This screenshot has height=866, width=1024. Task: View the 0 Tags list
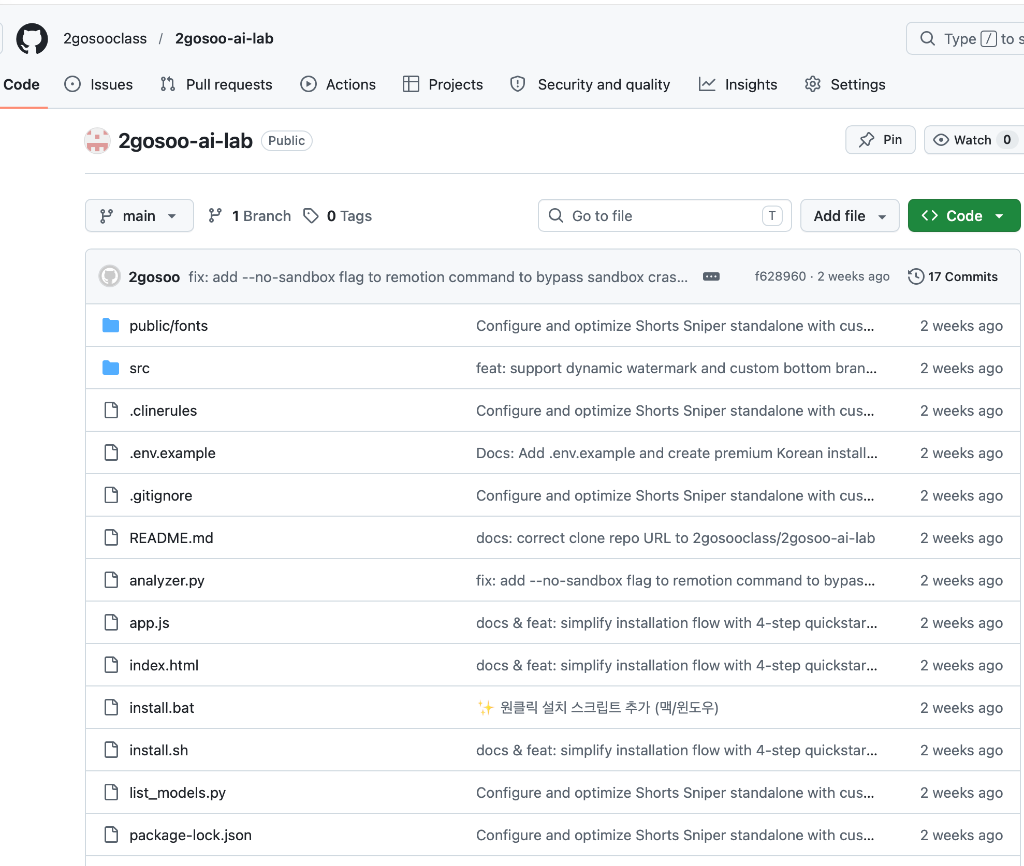338,216
